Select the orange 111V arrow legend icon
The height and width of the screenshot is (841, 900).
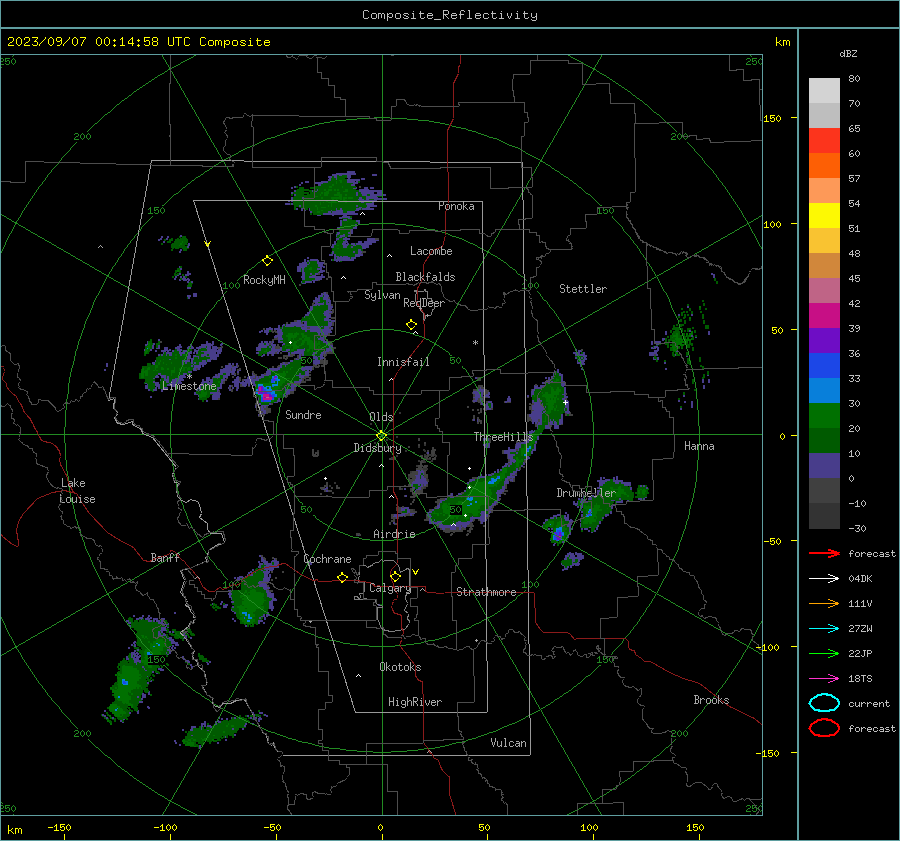click(824, 603)
